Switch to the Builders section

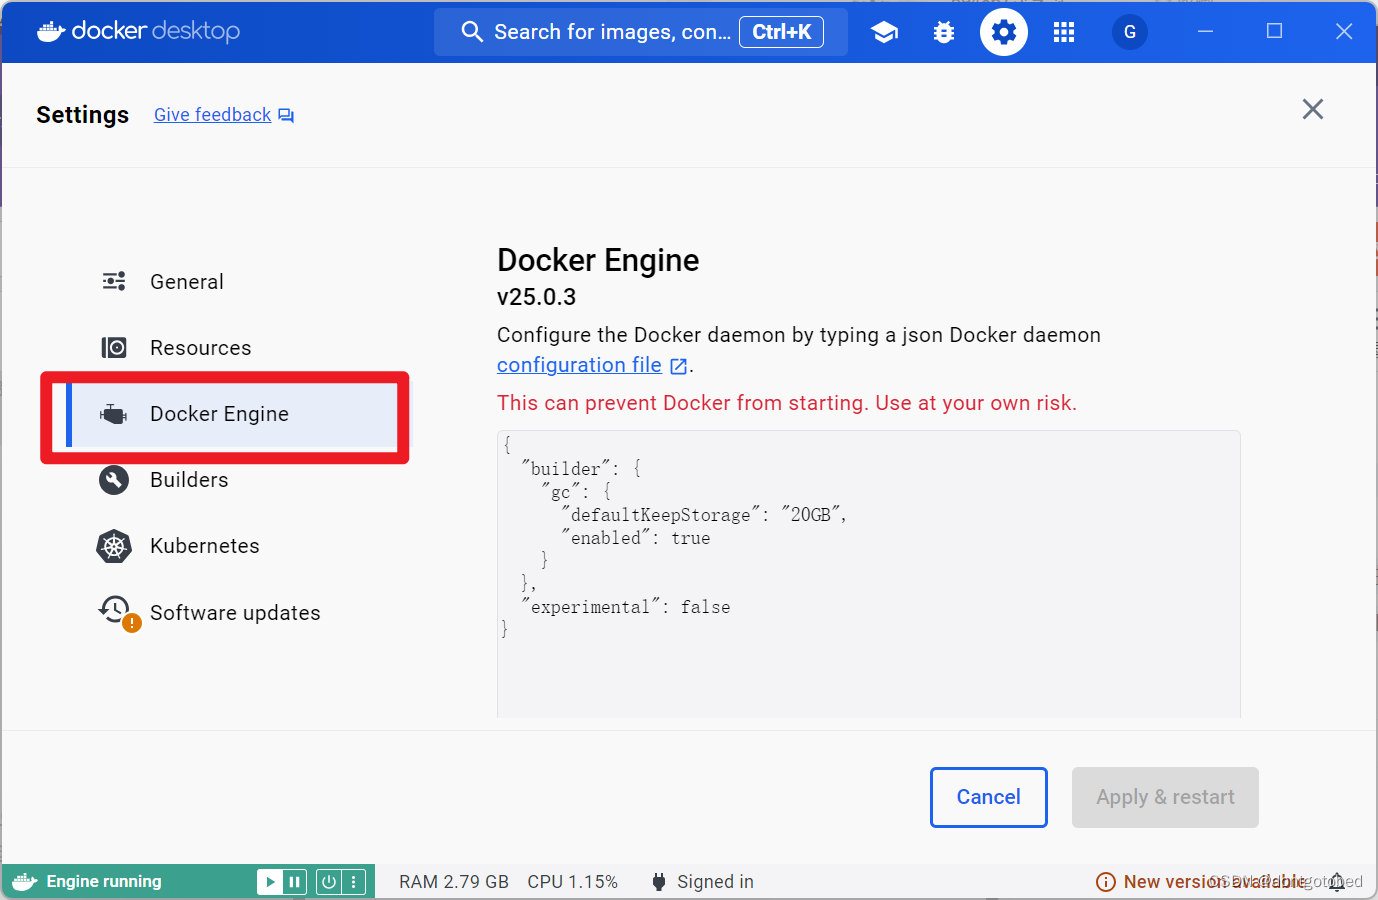coord(189,480)
